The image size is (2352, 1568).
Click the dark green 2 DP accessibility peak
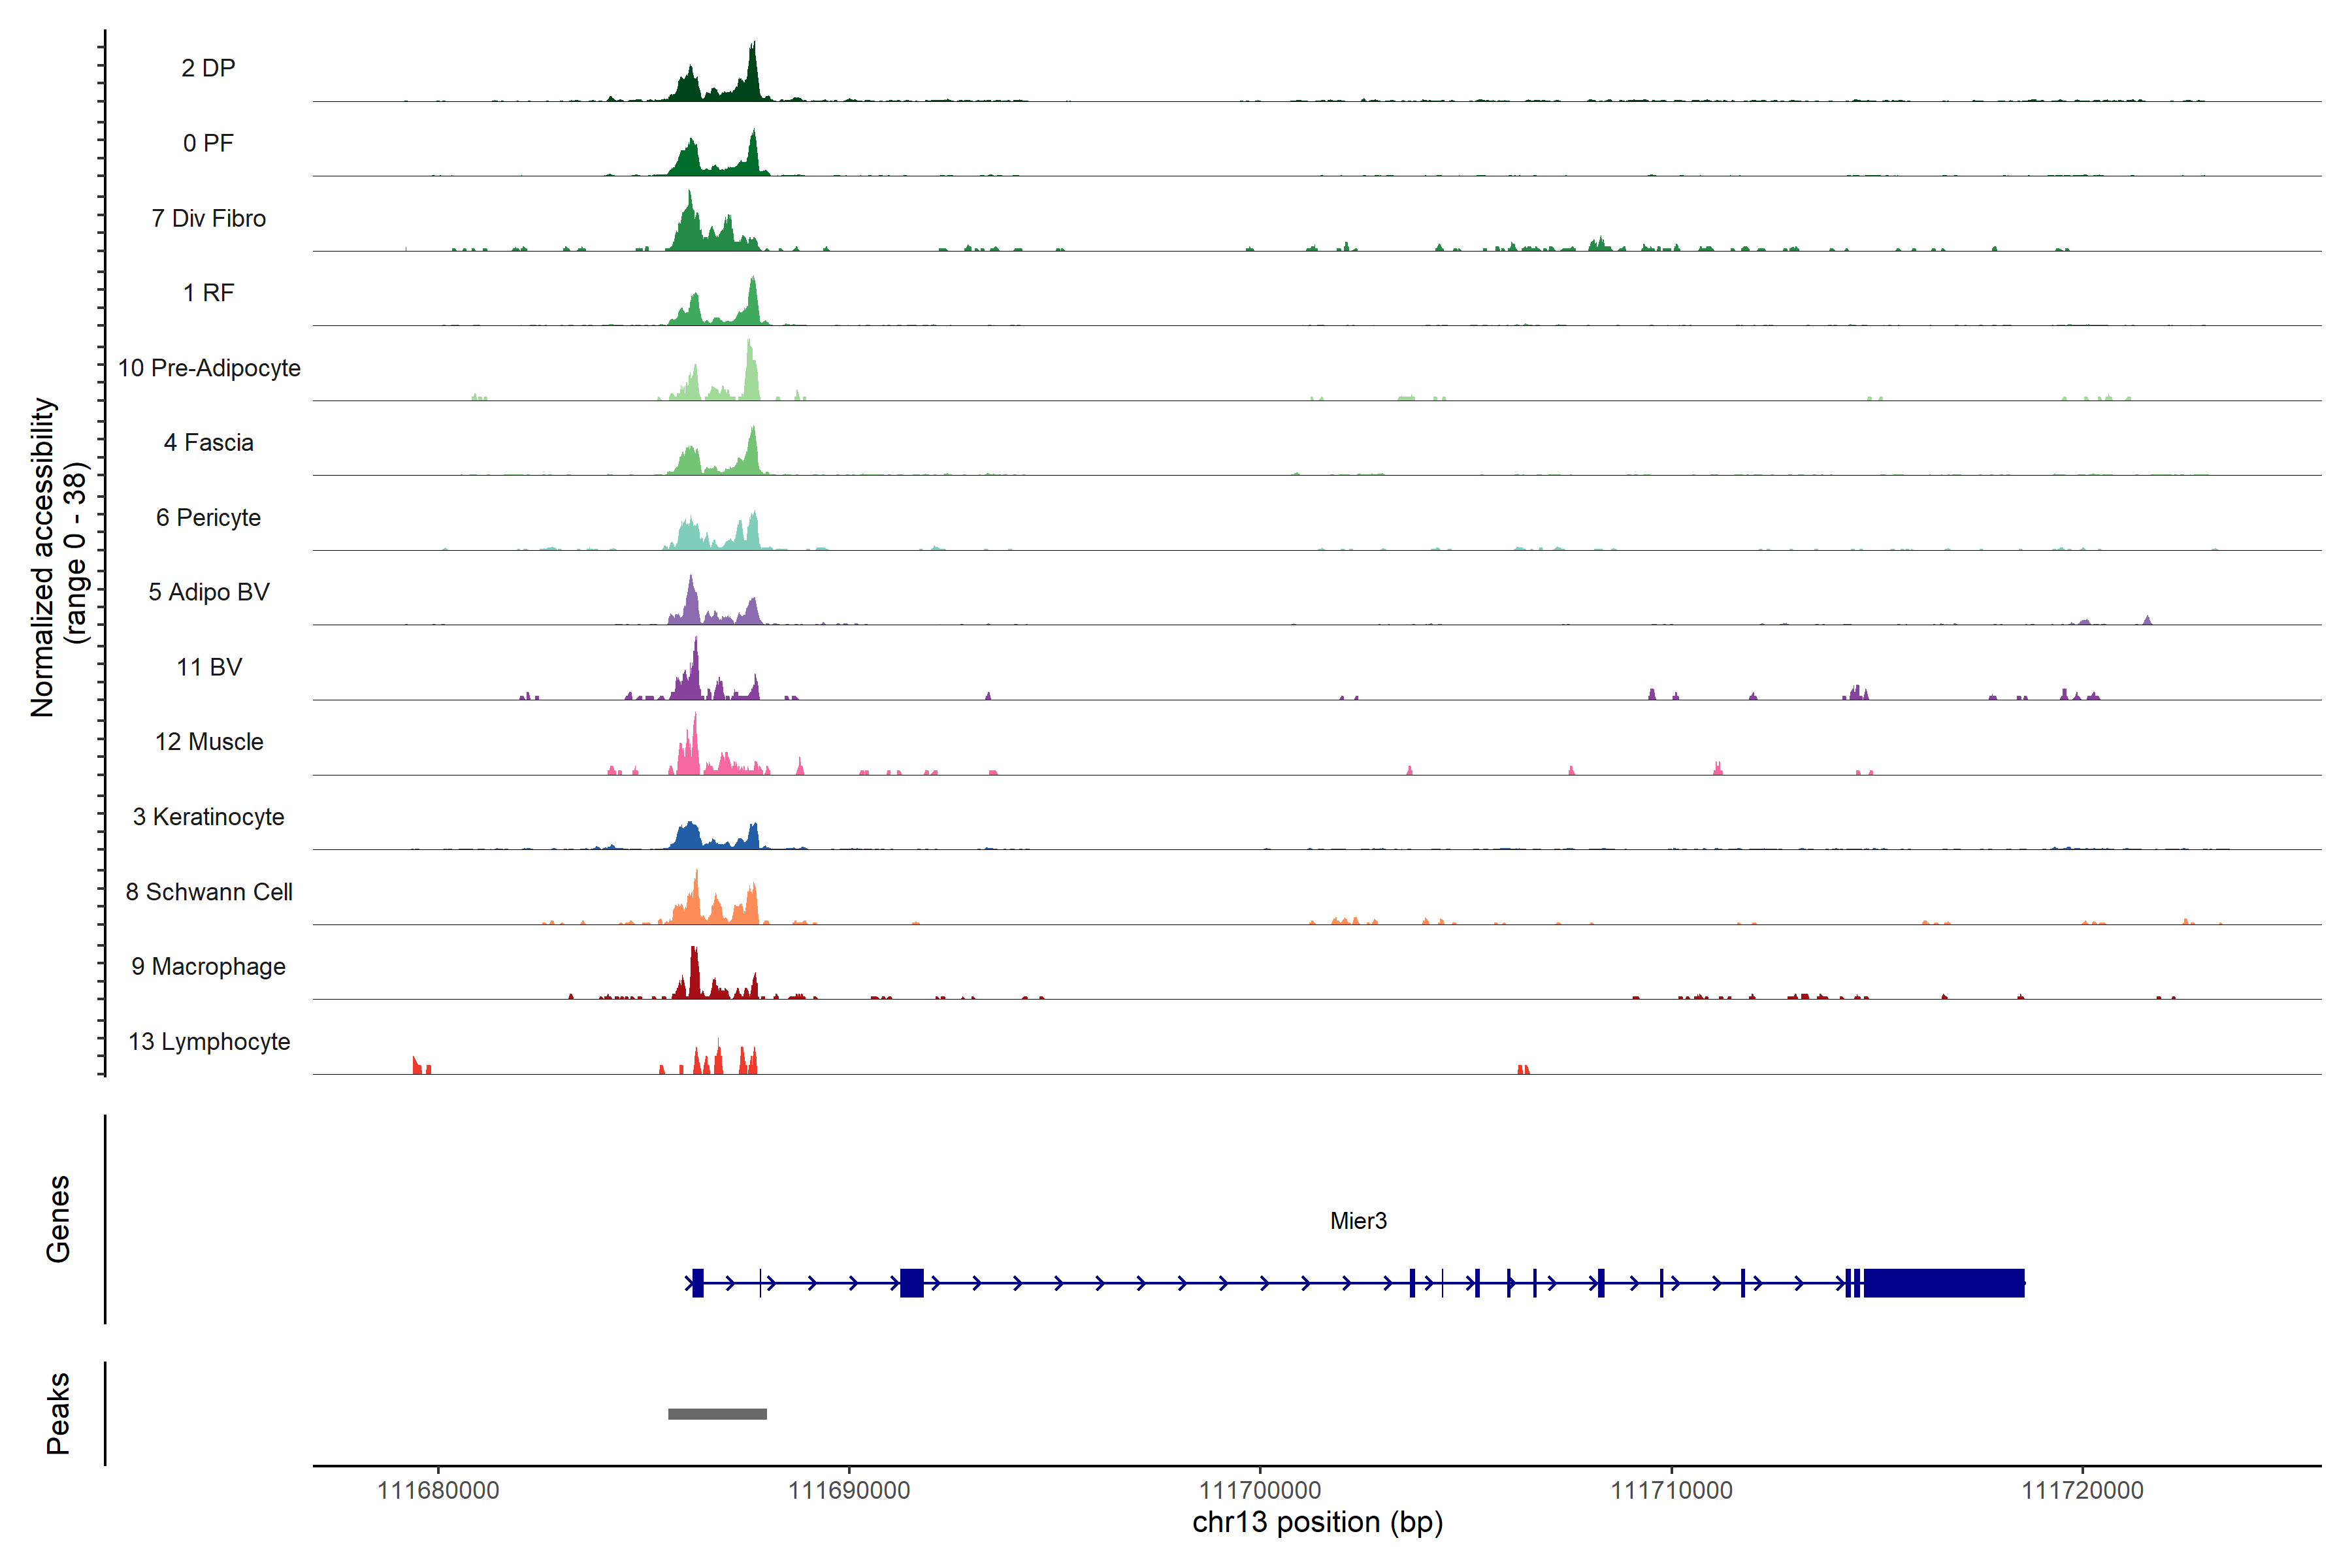(x=752, y=80)
